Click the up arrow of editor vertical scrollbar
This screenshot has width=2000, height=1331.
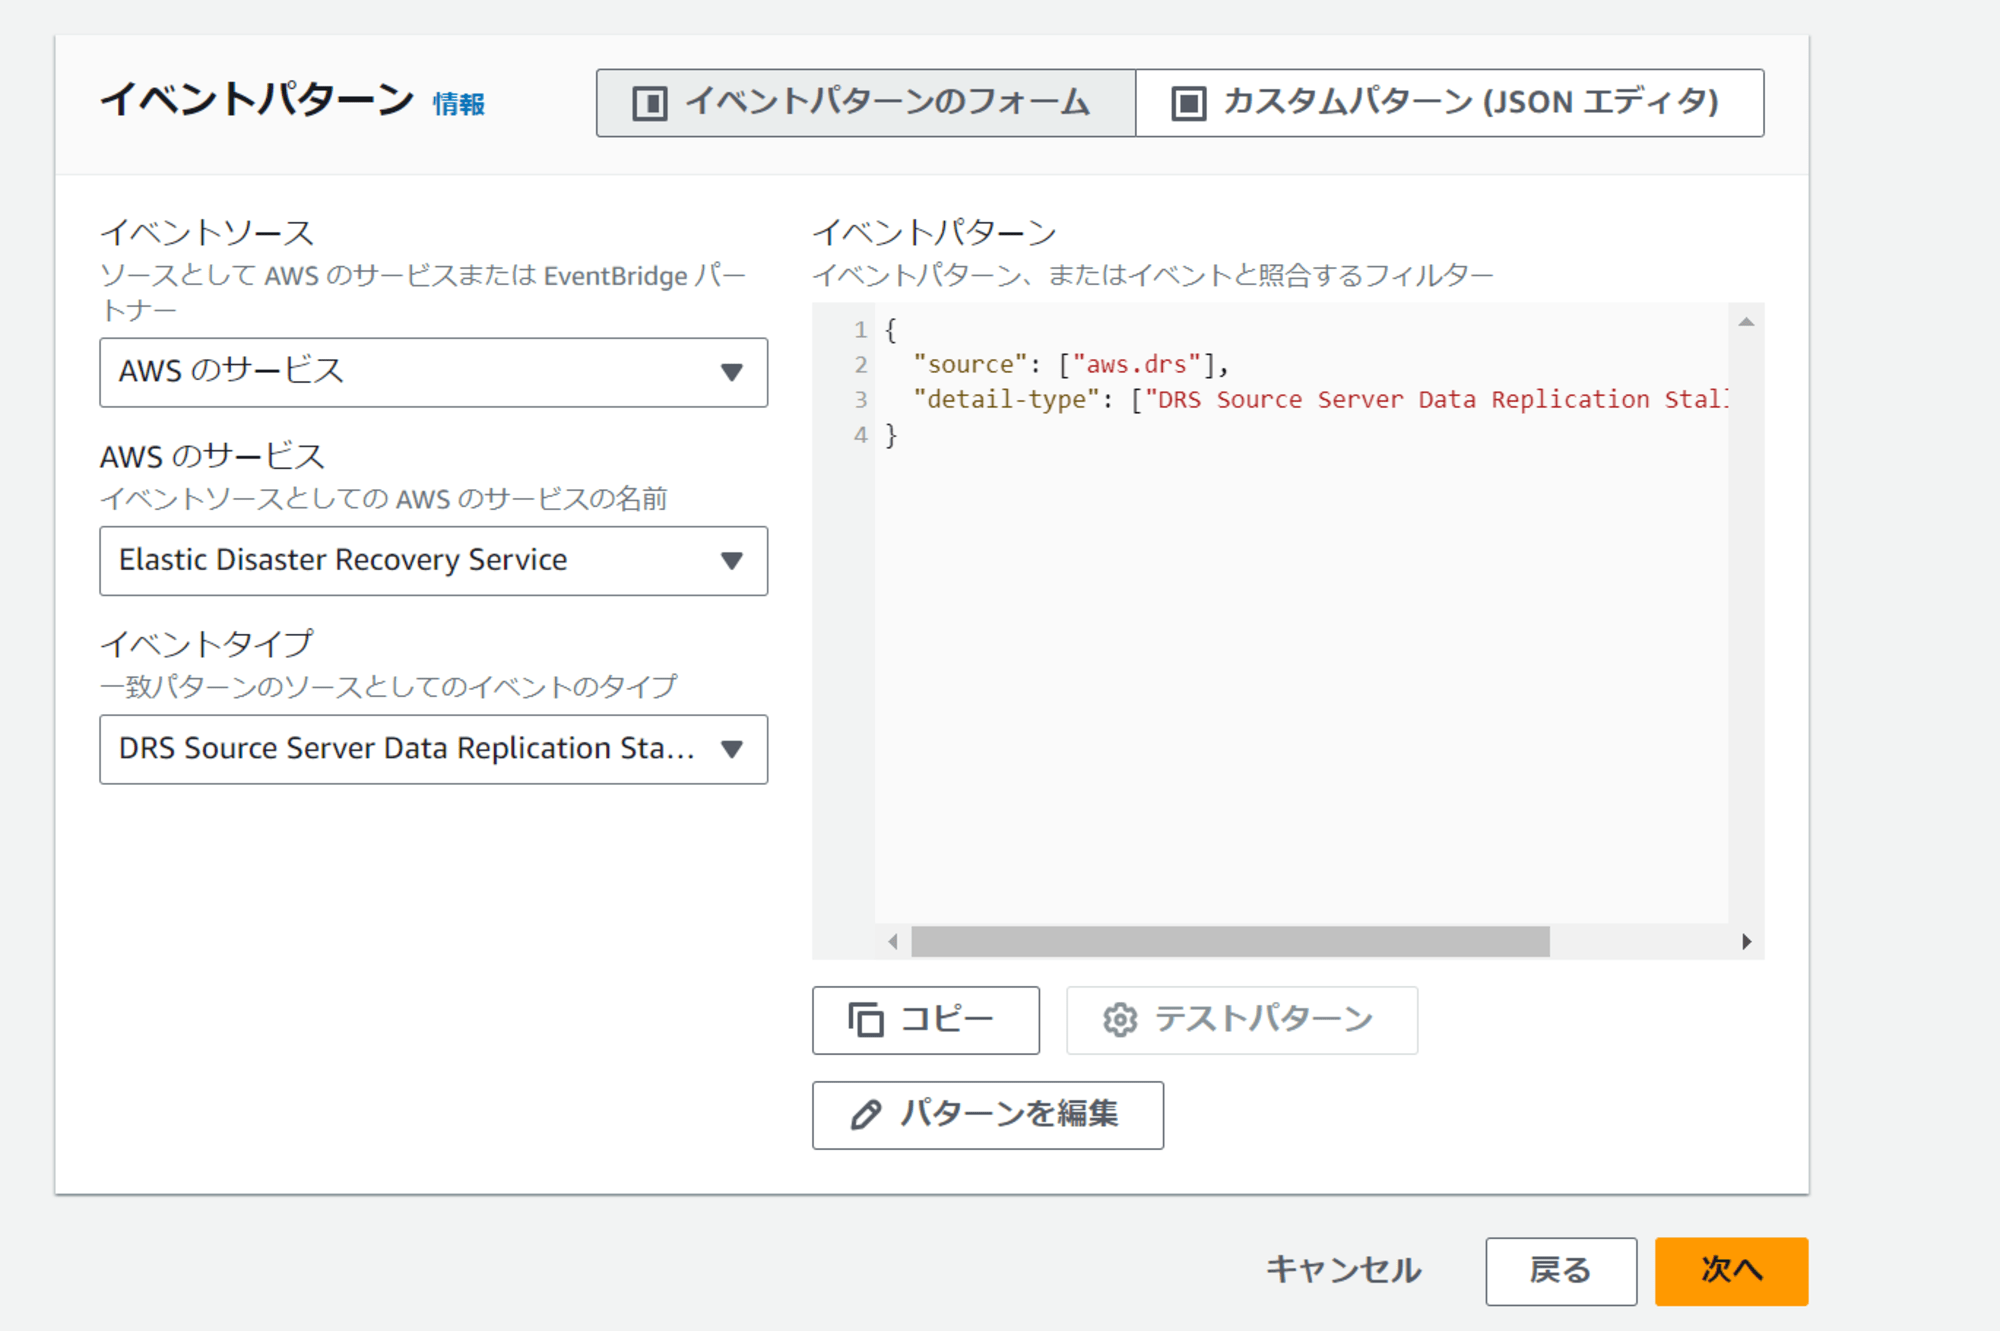point(1746,322)
